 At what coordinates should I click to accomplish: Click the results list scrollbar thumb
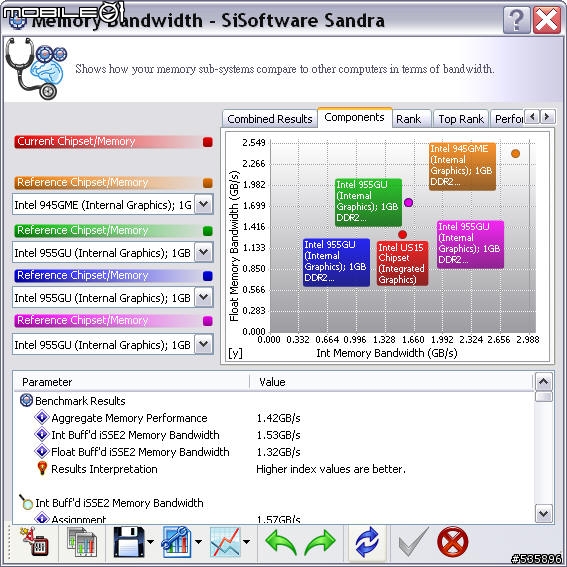(543, 396)
